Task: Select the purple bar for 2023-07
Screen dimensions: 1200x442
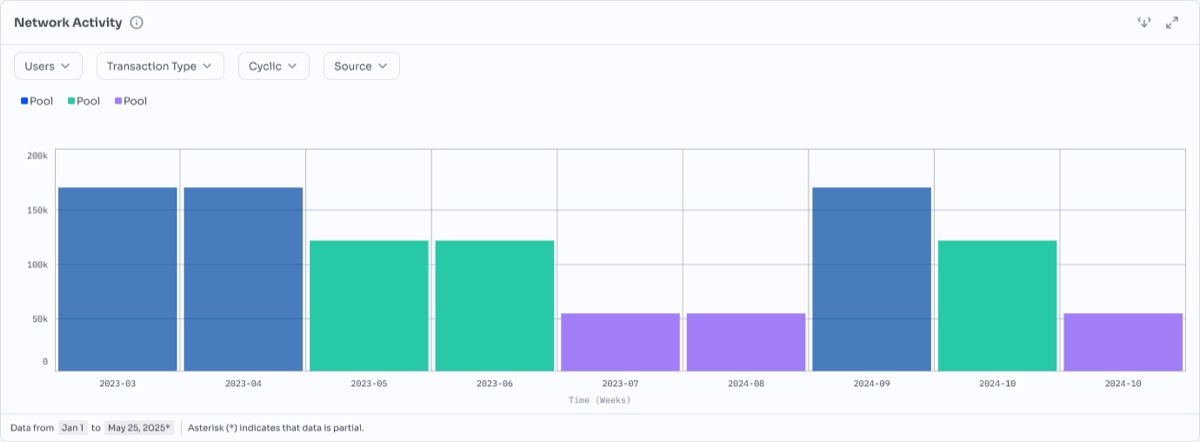Action: coord(620,342)
